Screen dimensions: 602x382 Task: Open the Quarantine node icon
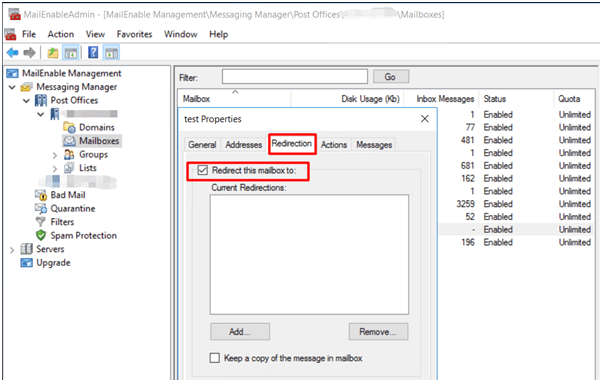click(x=41, y=208)
